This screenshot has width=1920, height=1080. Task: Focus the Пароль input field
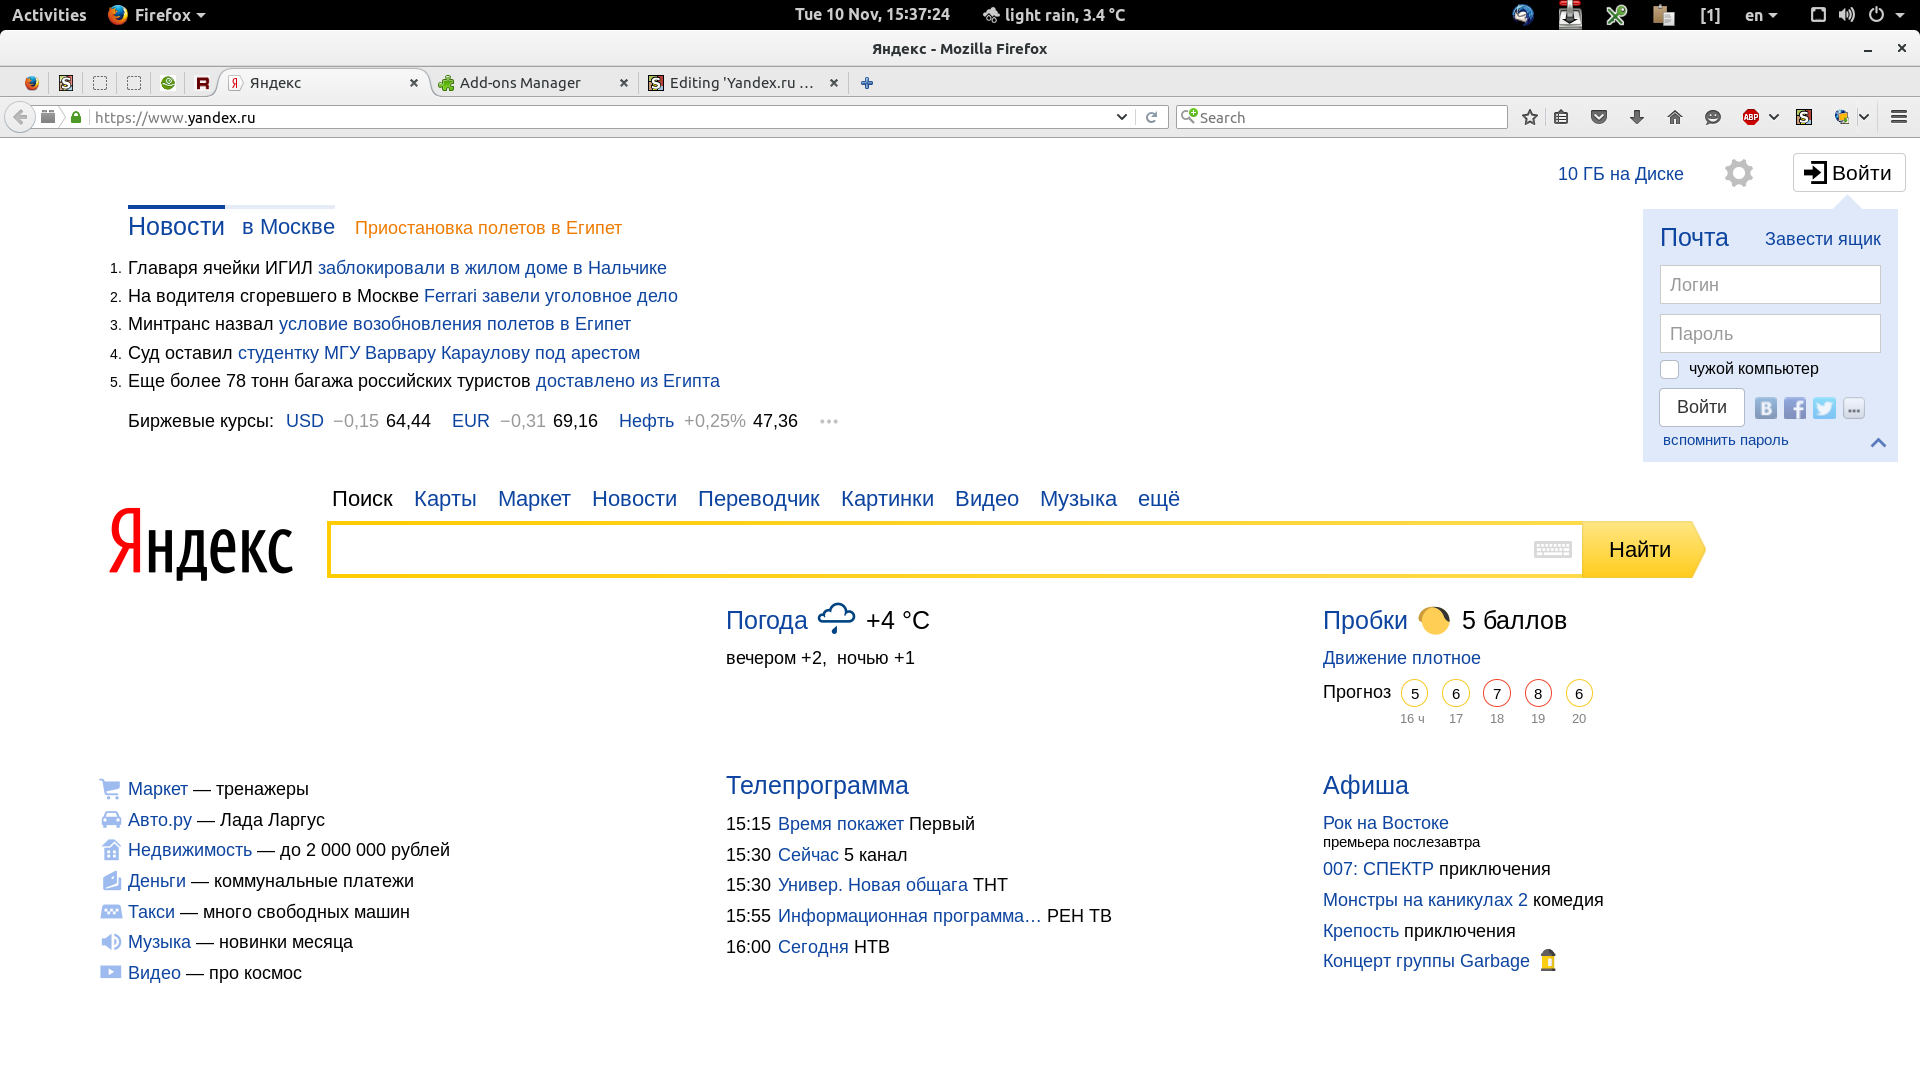[x=1770, y=334]
